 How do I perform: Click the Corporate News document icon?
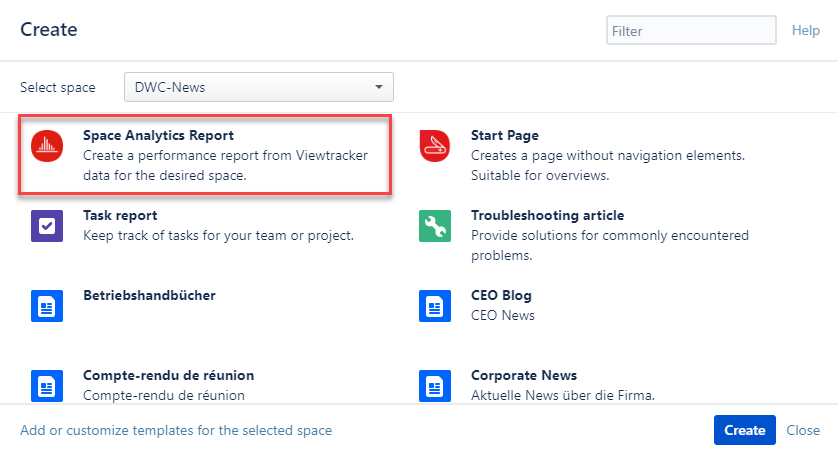(435, 385)
